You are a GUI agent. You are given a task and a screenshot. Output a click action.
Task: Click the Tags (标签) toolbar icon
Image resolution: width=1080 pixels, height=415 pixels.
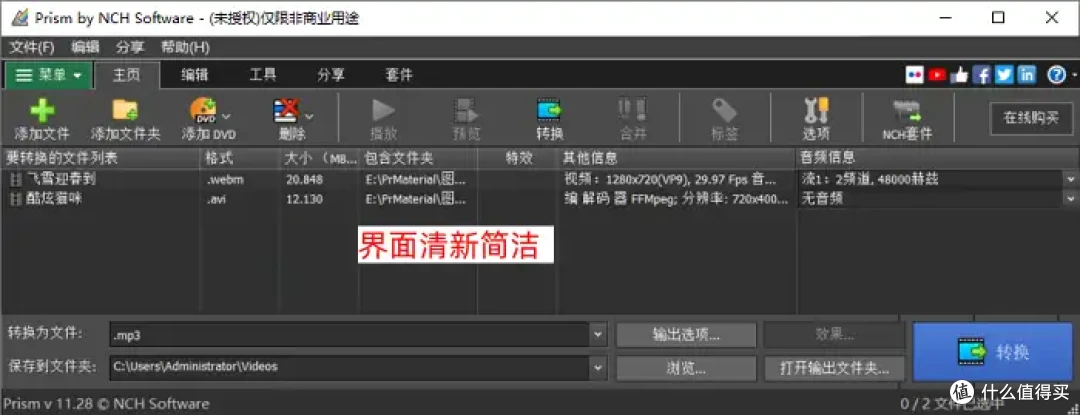(x=725, y=110)
